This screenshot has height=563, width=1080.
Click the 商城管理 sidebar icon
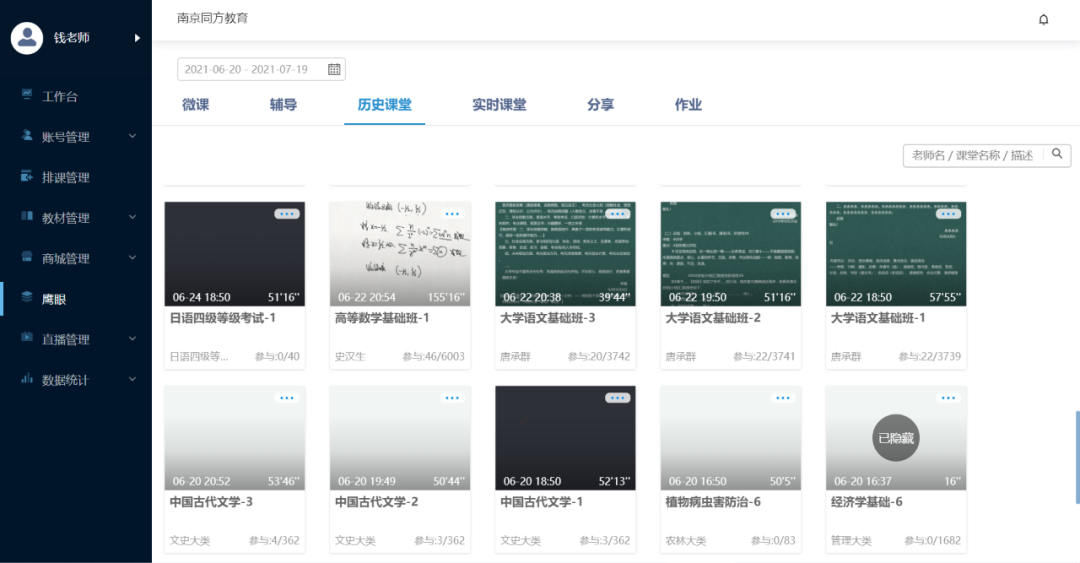27,257
